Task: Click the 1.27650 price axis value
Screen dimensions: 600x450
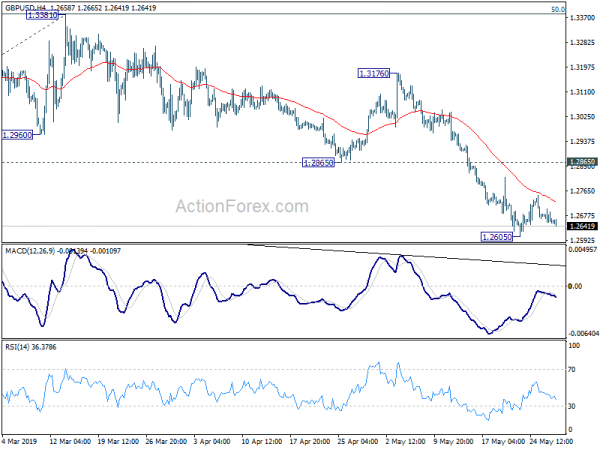Action: [x=582, y=191]
